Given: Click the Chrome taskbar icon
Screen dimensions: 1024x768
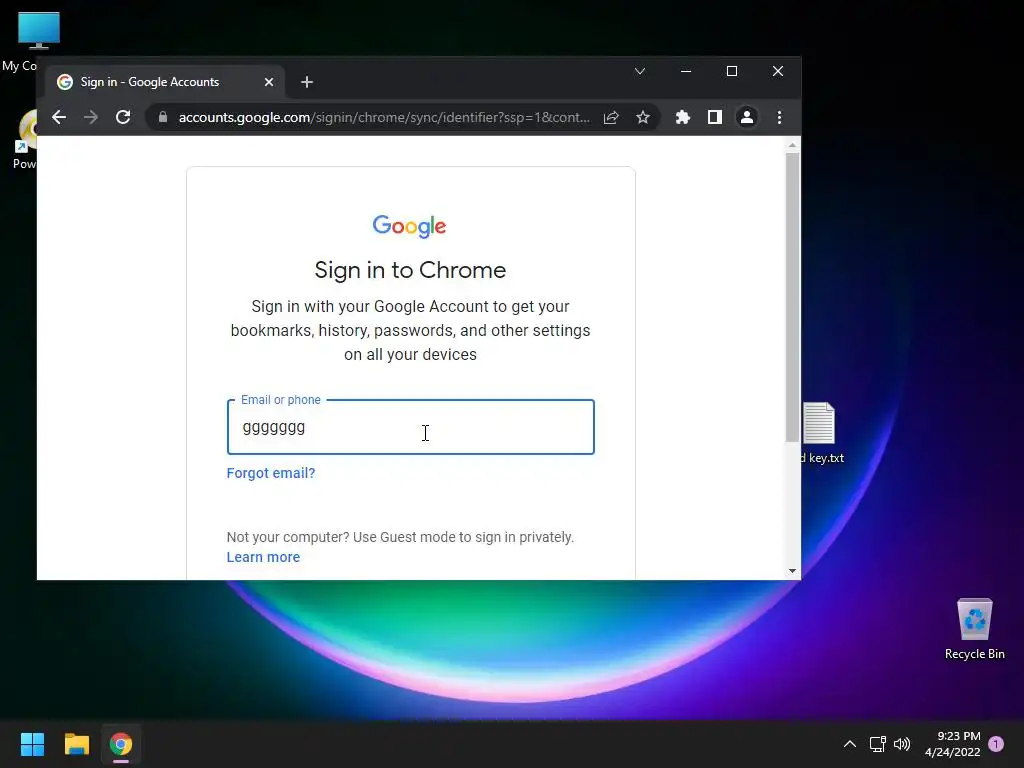Looking at the screenshot, I should pyautogui.click(x=121, y=744).
